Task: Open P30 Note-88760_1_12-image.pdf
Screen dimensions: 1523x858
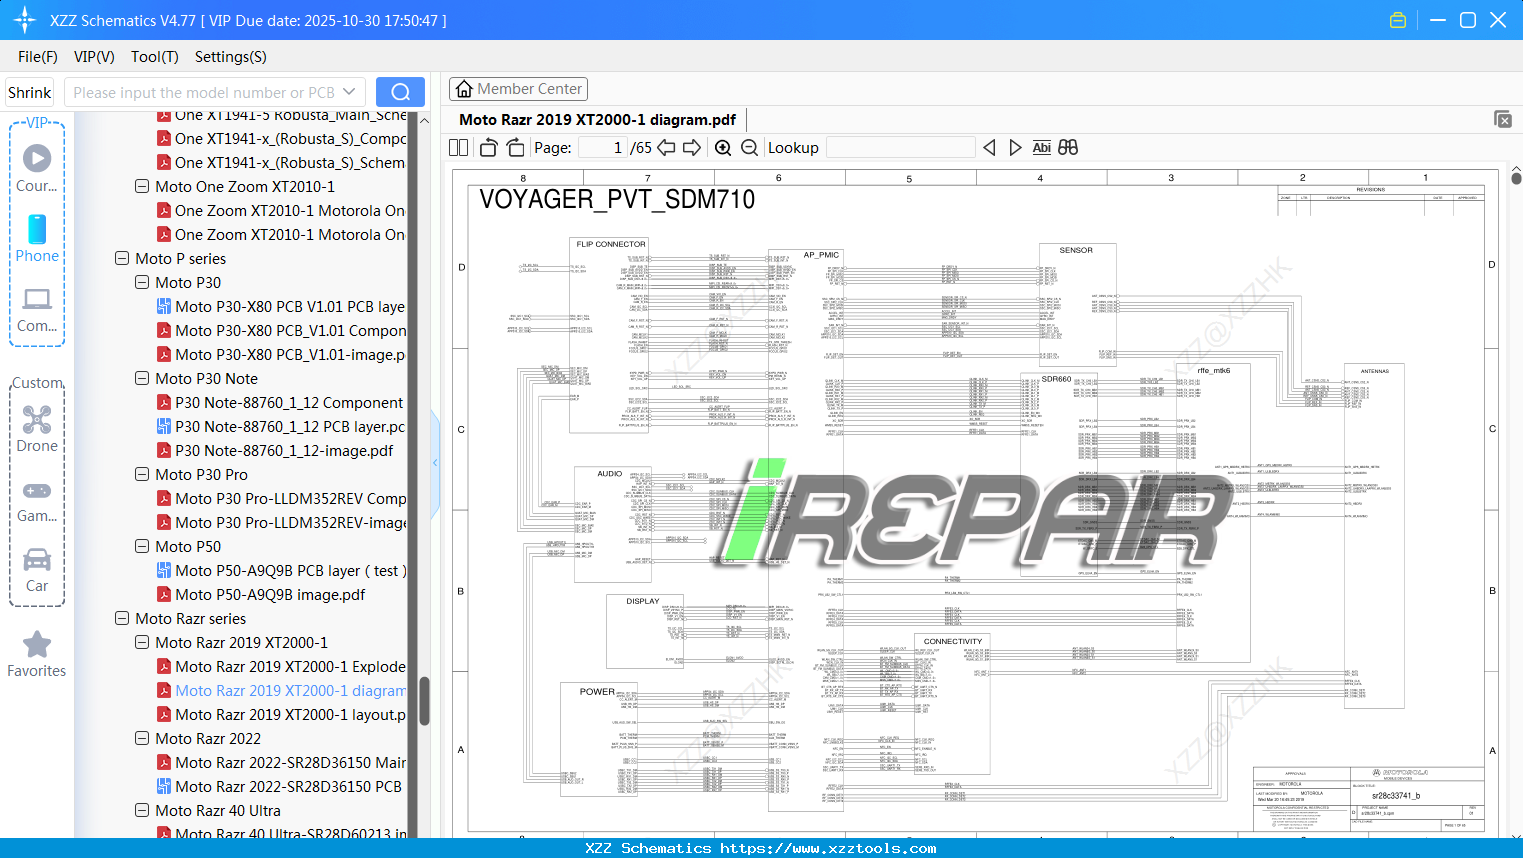Action: tap(276, 450)
